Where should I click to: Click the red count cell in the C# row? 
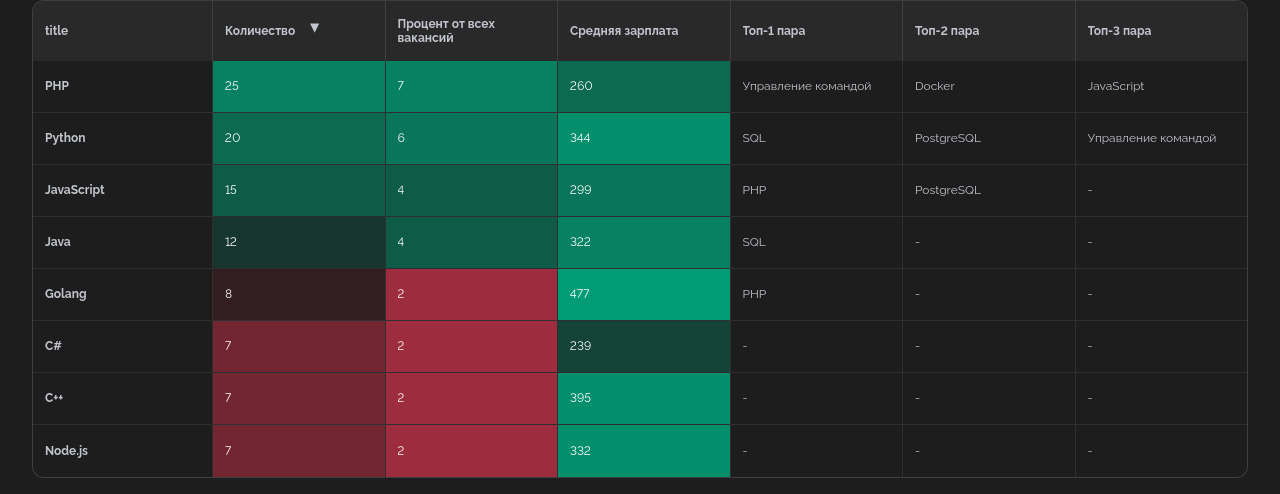[x=298, y=346]
